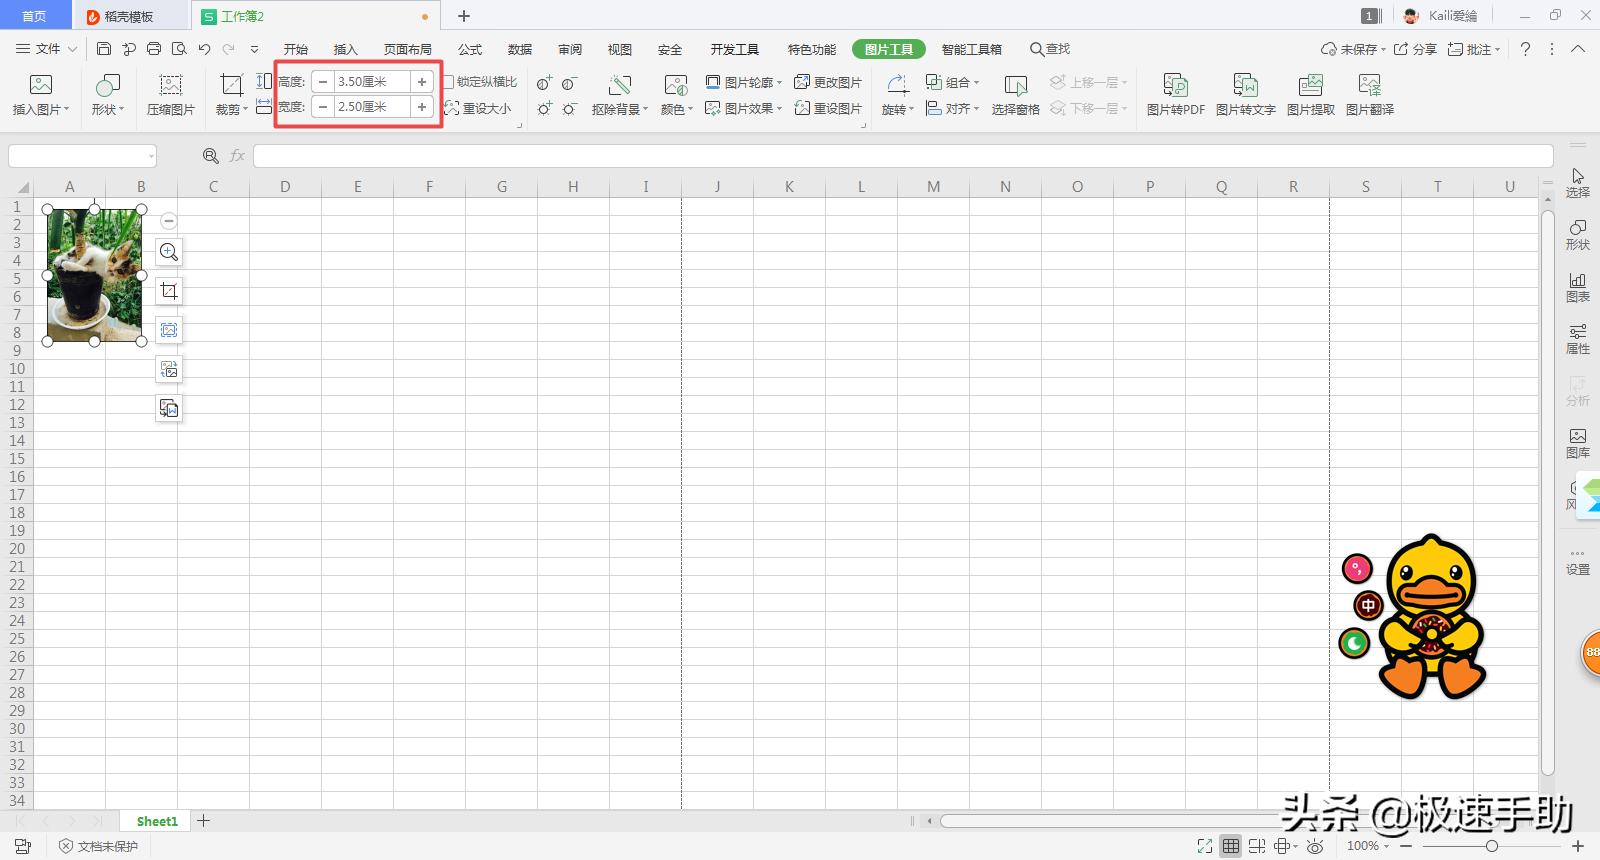Click the Selection Pane (选择窗格) icon
This screenshot has height=860, width=1600.
(1015, 94)
